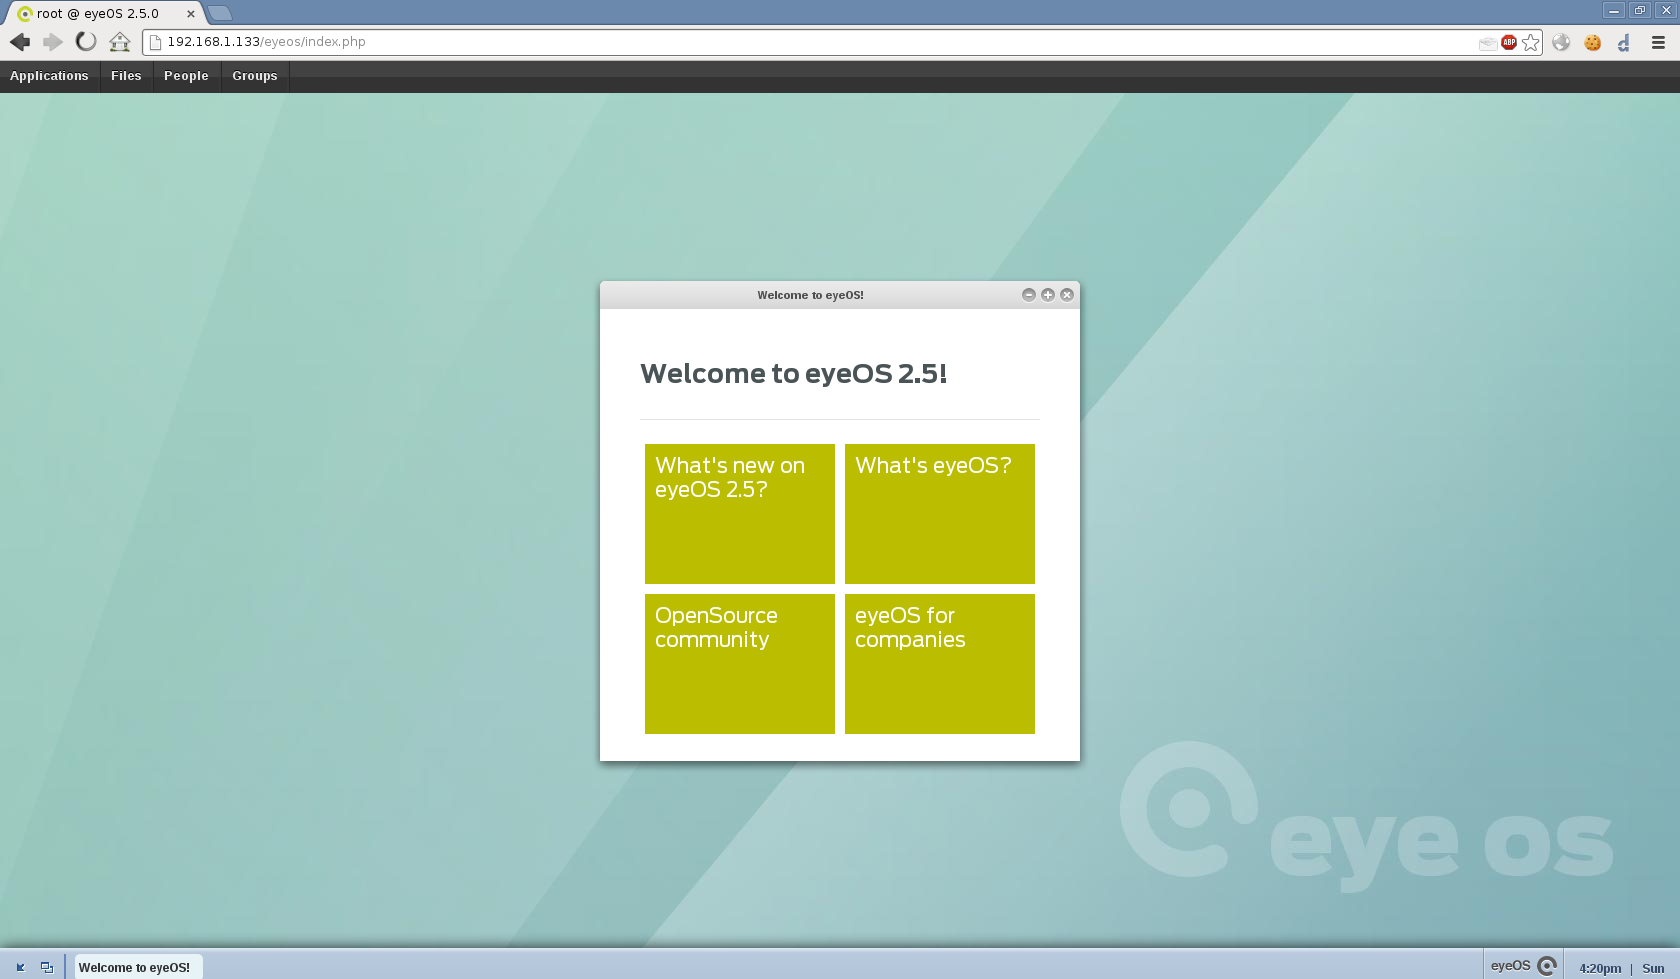Open the eyeOS menu in the bottom bar

point(1522,966)
